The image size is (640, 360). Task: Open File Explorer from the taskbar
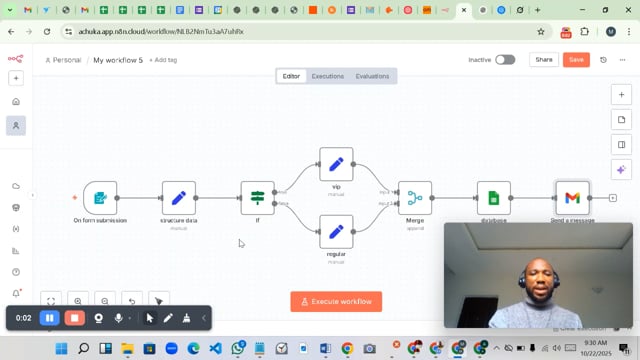pyautogui.click(x=127, y=348)
